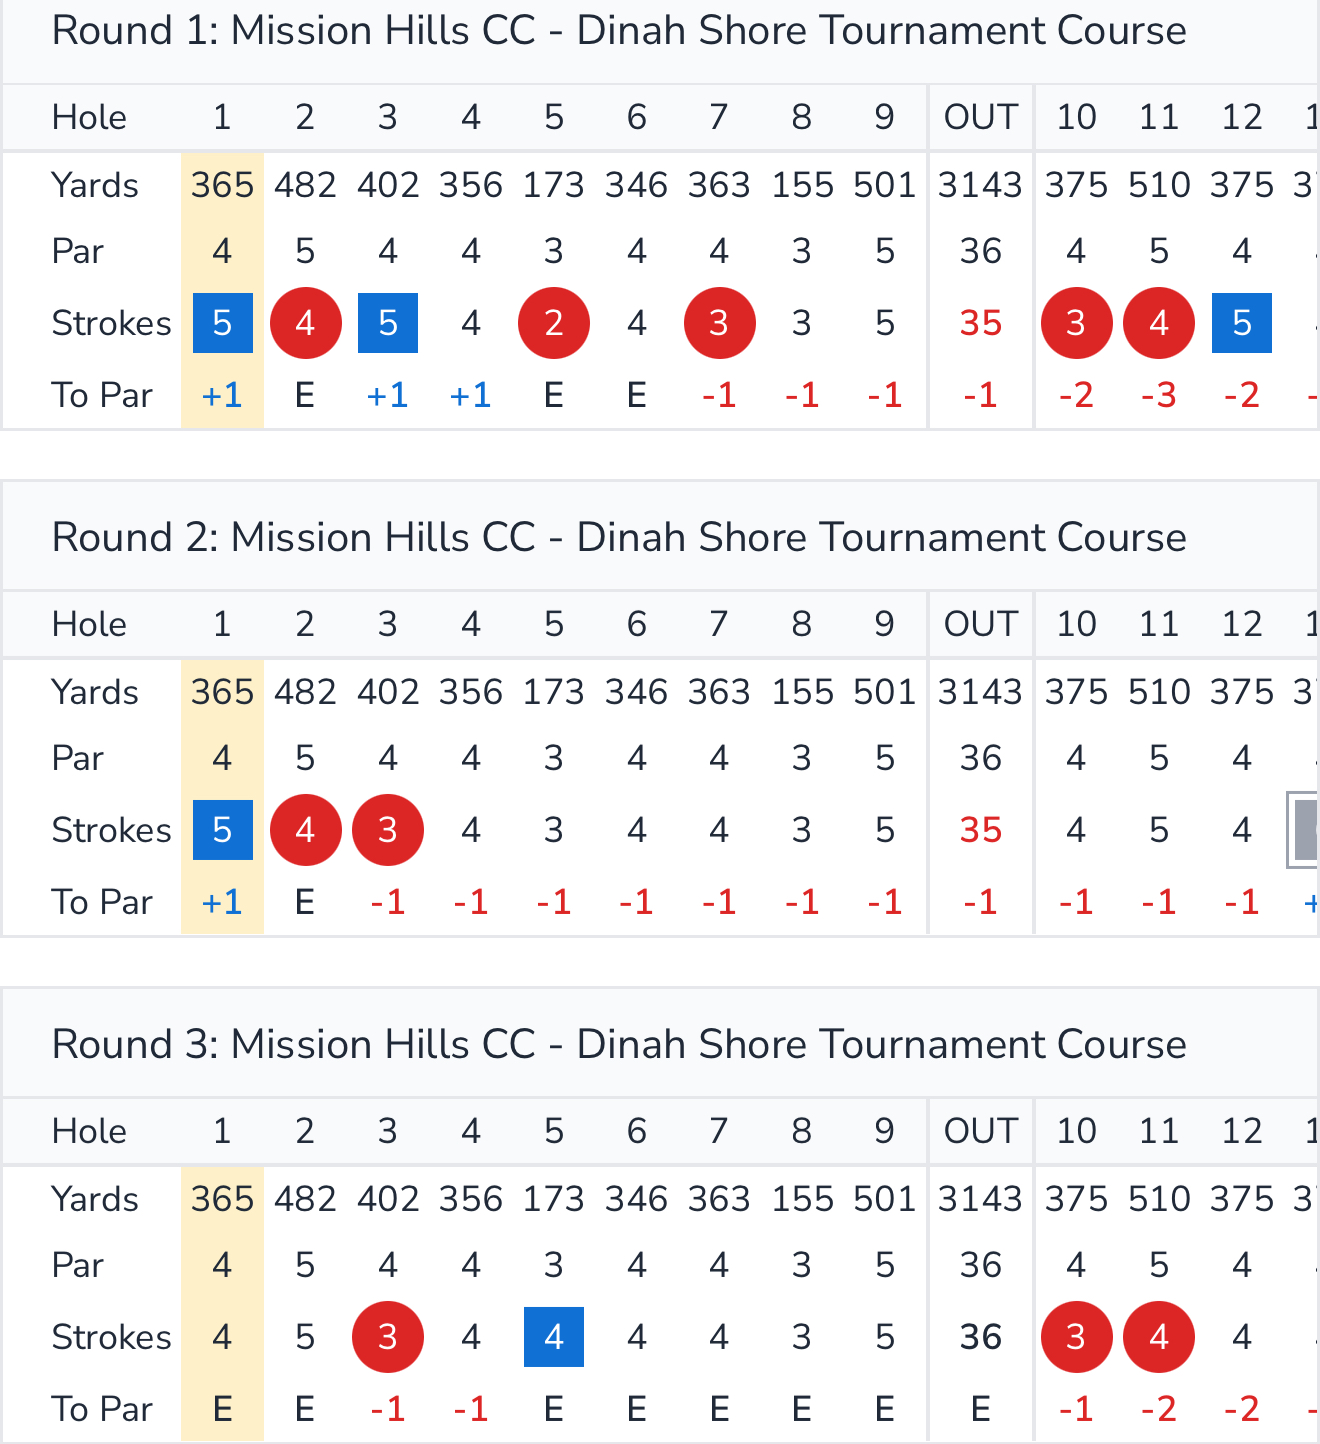
Task: Select Round 1 OUT strokes total 35
Action: click(x=981, y=323)
